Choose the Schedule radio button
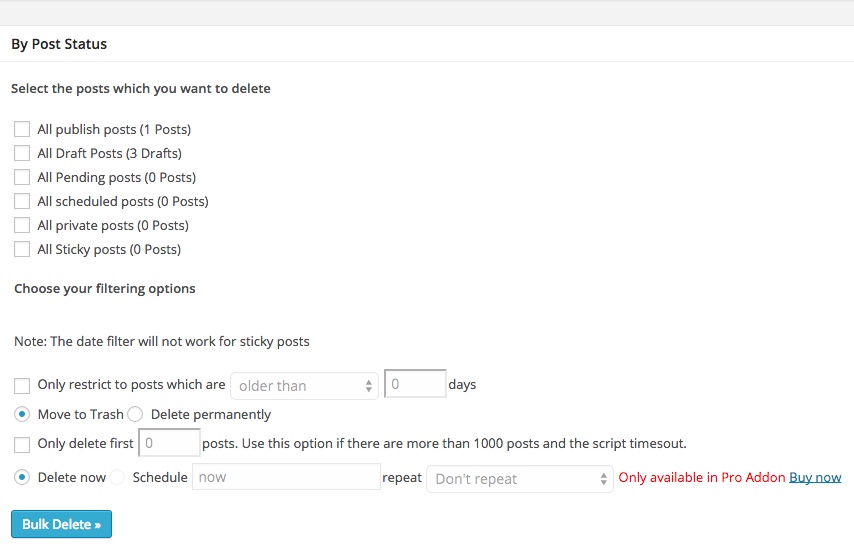Image resolution: width=854 pixels, height=549 pixels. coord(117,478)
